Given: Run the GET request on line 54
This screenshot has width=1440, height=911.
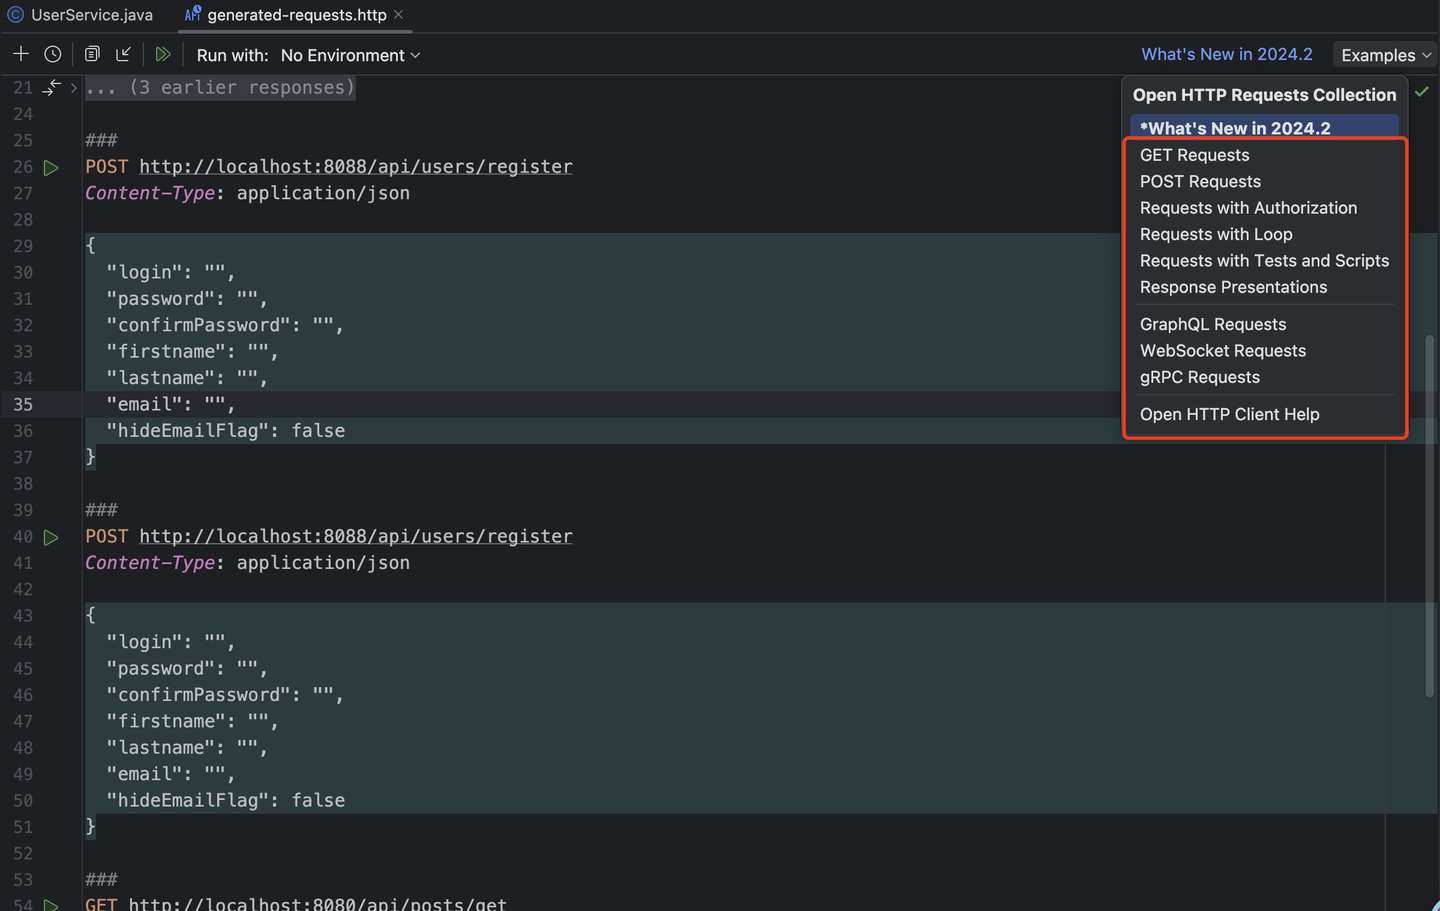Looking at the screenshot, I should [x=51, y=905].
